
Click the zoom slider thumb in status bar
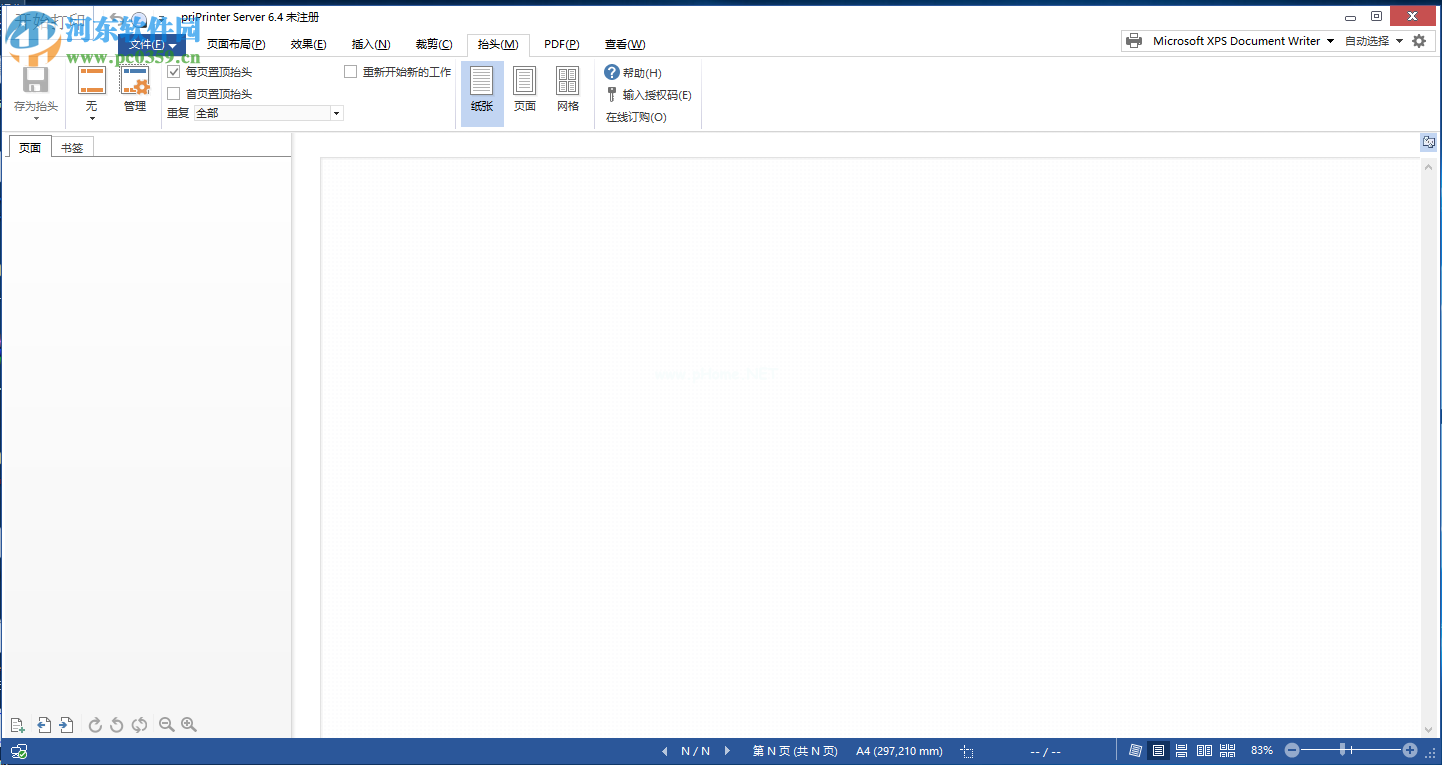point(1343,750)
